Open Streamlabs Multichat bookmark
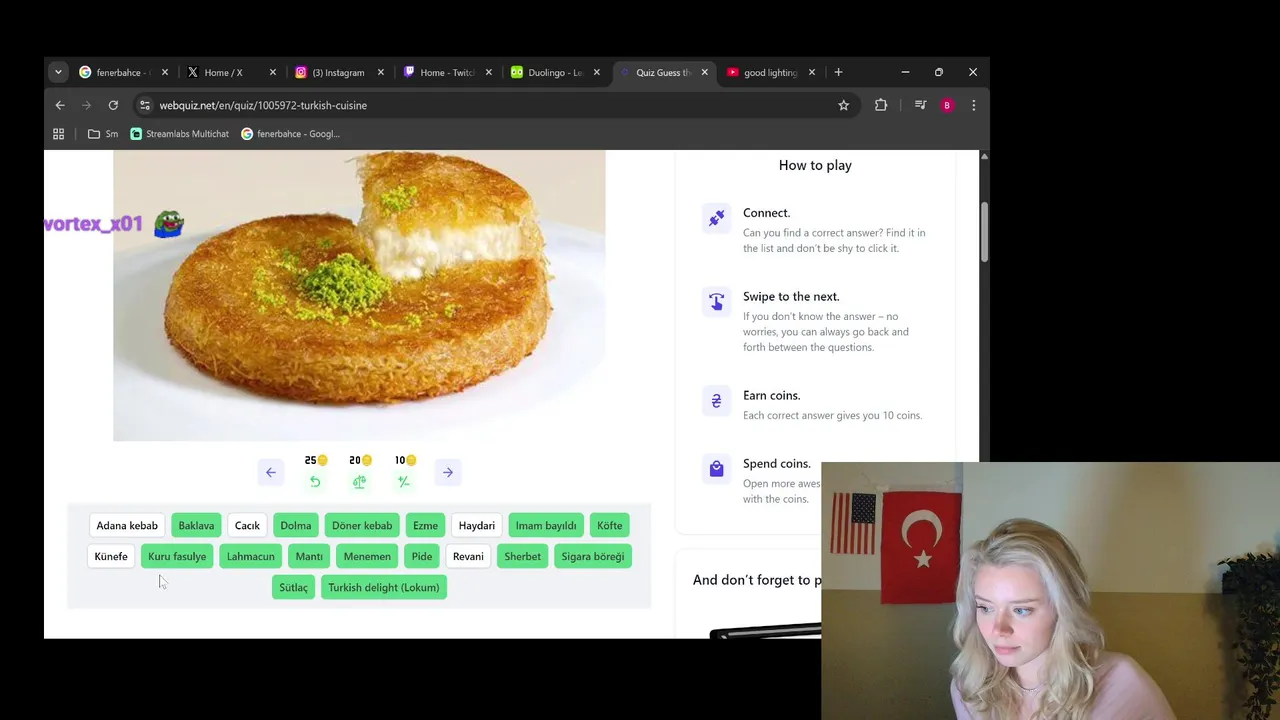This screenshot has width=1280, height=720. tap(179, 134)
